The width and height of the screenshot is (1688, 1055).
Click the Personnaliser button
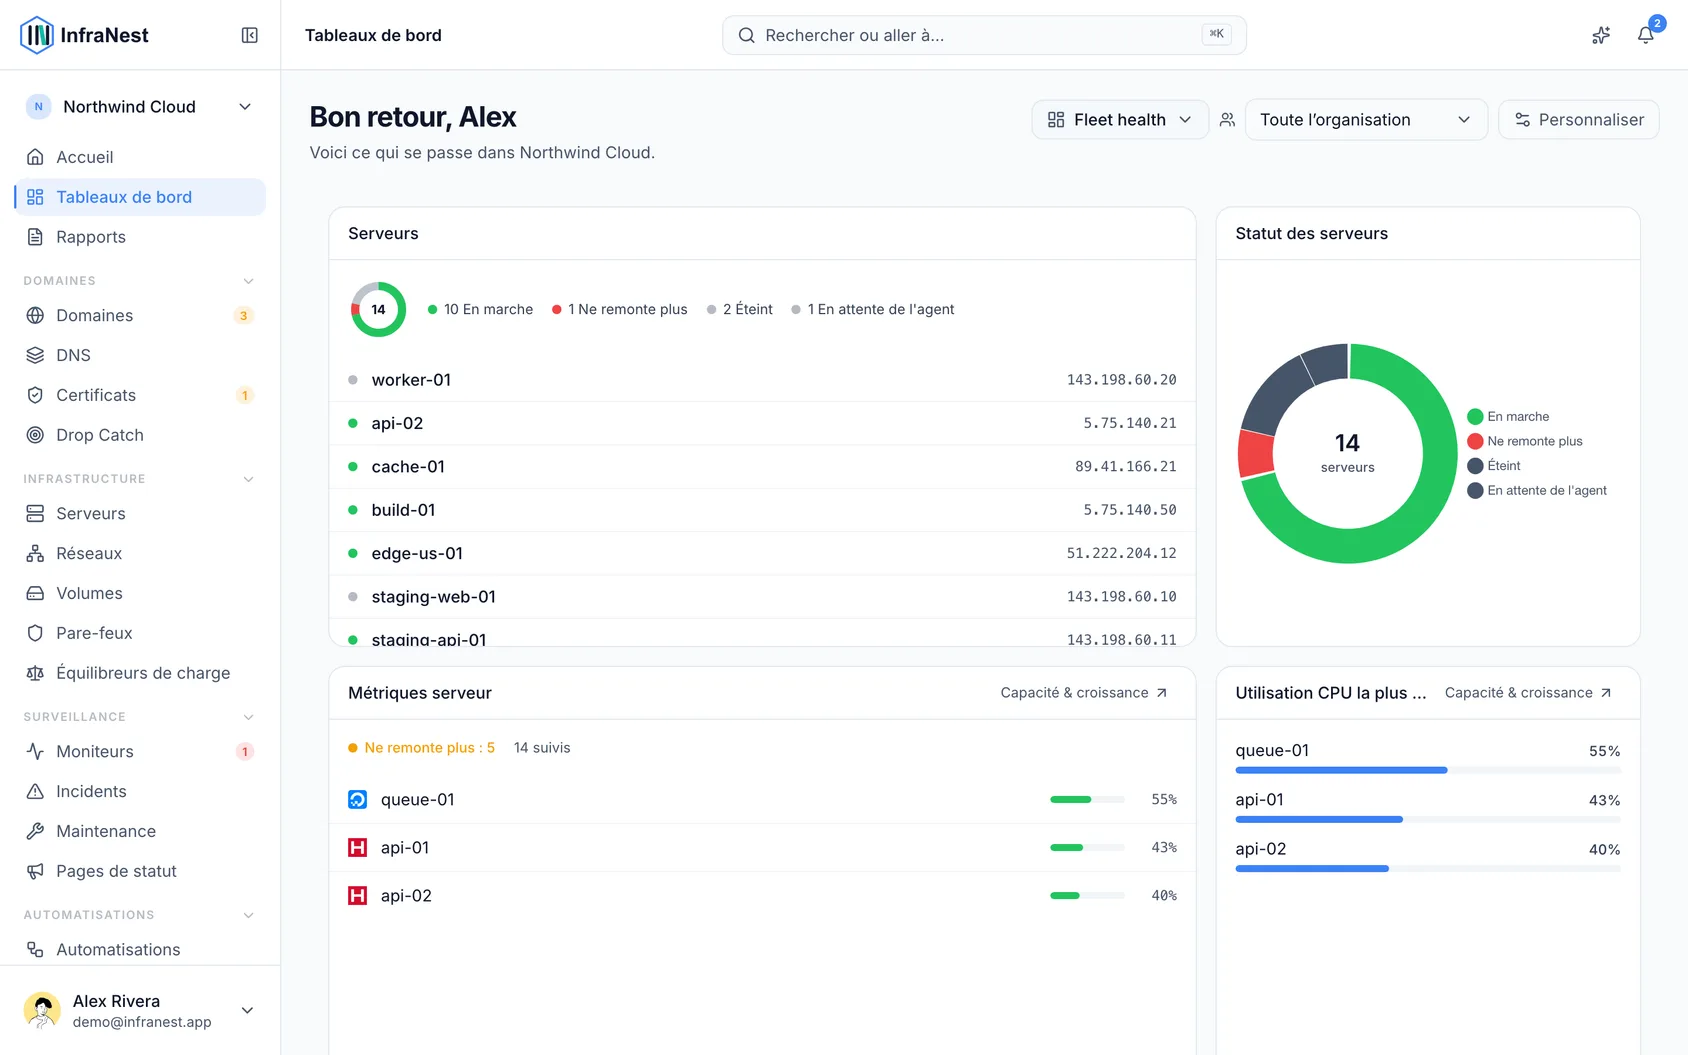tap(1578, 120)
